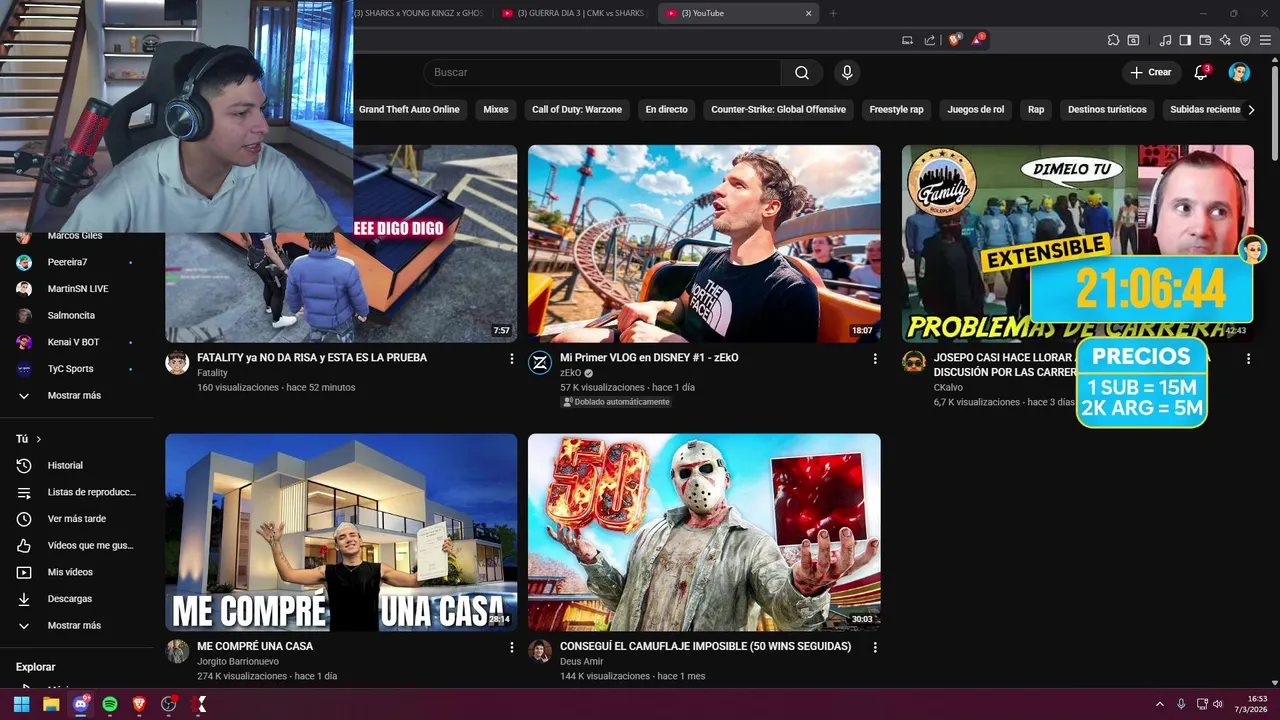Click the install app icon in address bar
The image size is (1280, 720).
[x=907, y=40]
